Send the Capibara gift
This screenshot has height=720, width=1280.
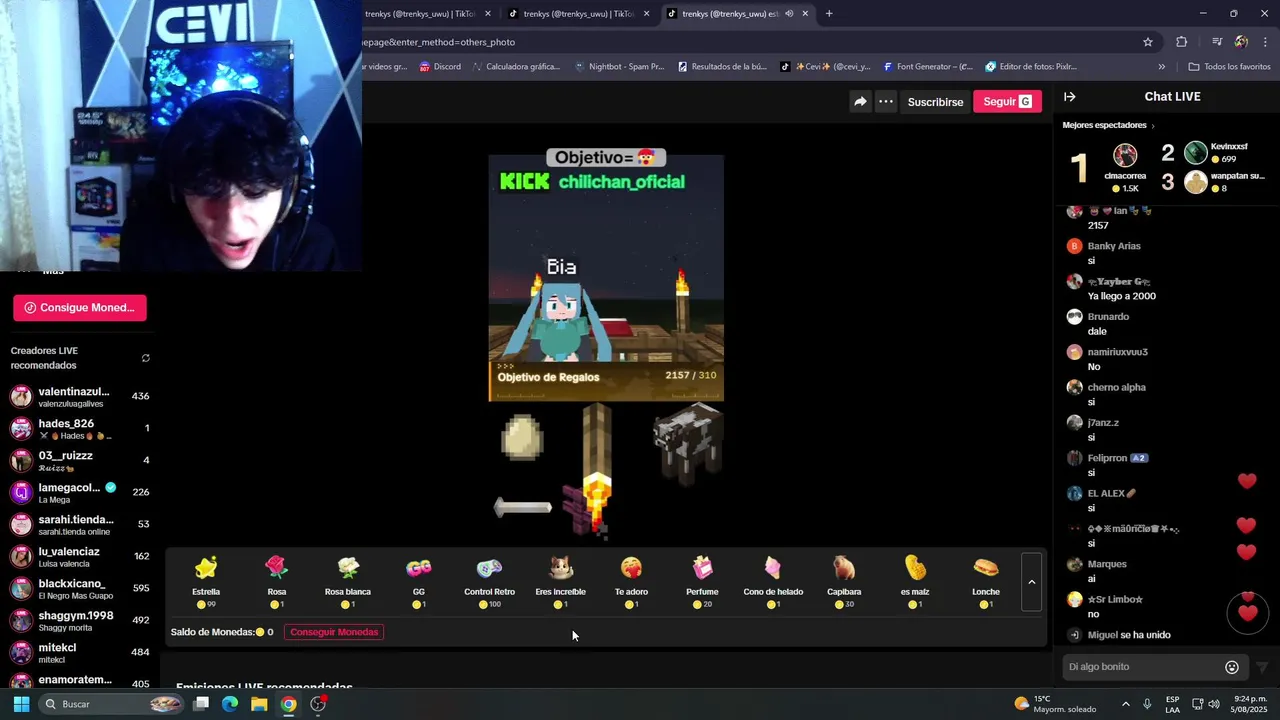(x=844, y=581)
